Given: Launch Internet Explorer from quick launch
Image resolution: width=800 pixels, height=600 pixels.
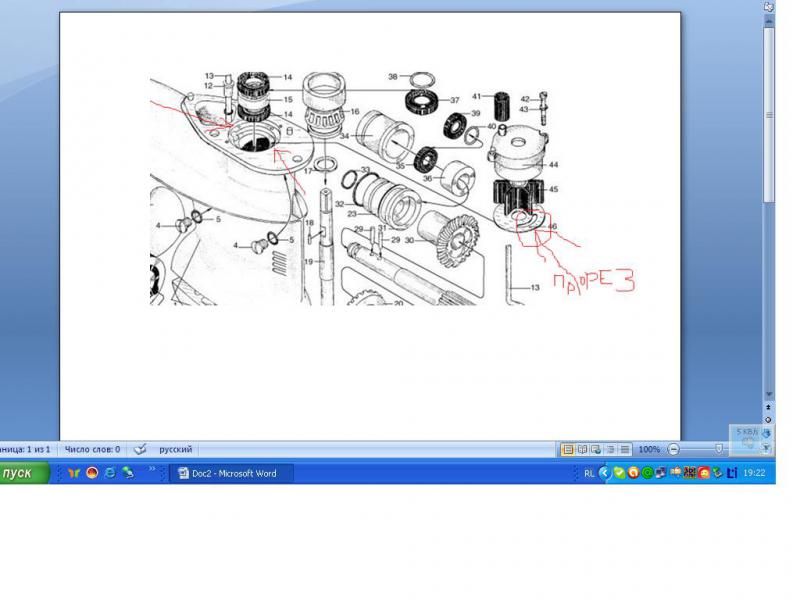Looking at the screenshot, I should point(110,474).
